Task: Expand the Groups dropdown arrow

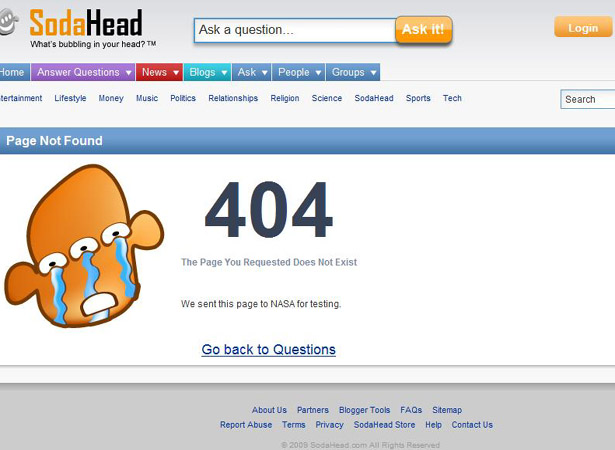Action: (x=373, y=73)
